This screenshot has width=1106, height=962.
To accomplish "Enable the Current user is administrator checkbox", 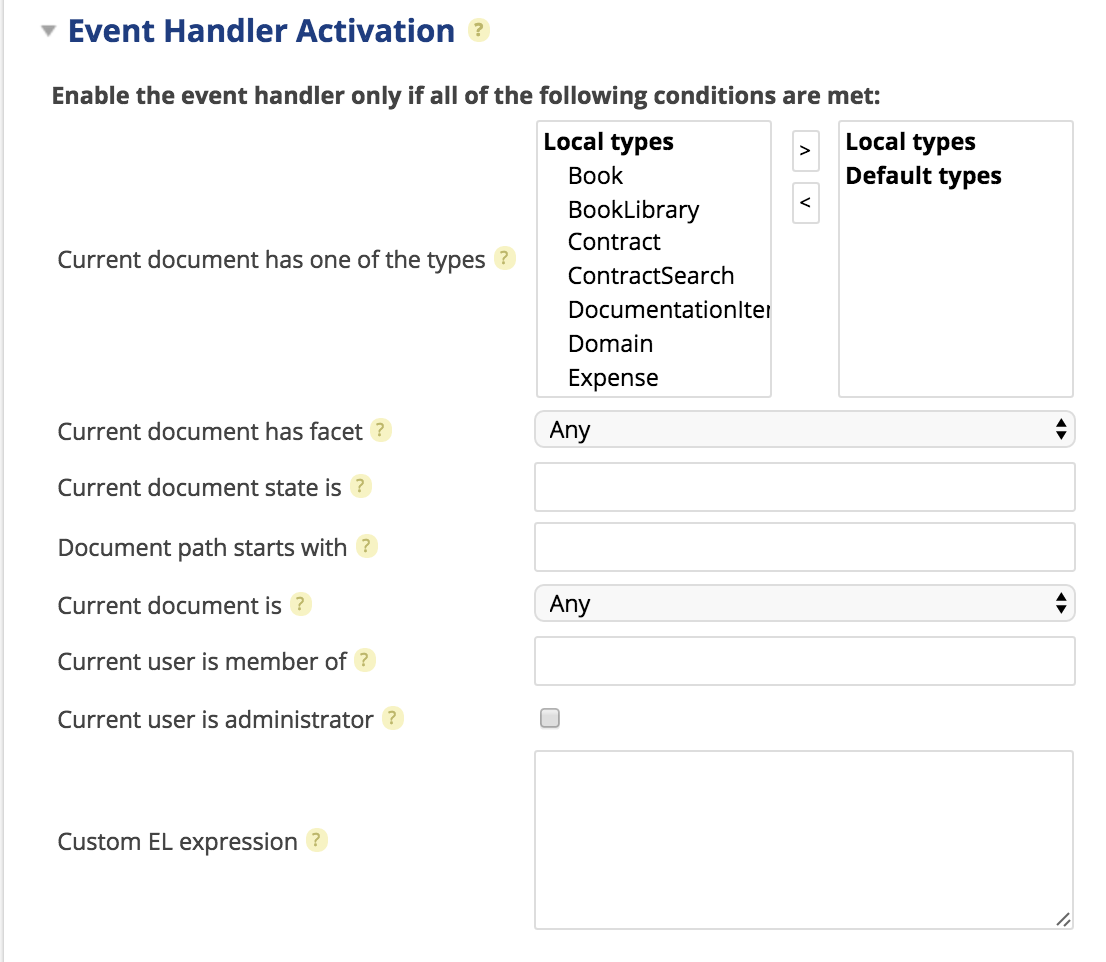I will click(x=549, y=718).
